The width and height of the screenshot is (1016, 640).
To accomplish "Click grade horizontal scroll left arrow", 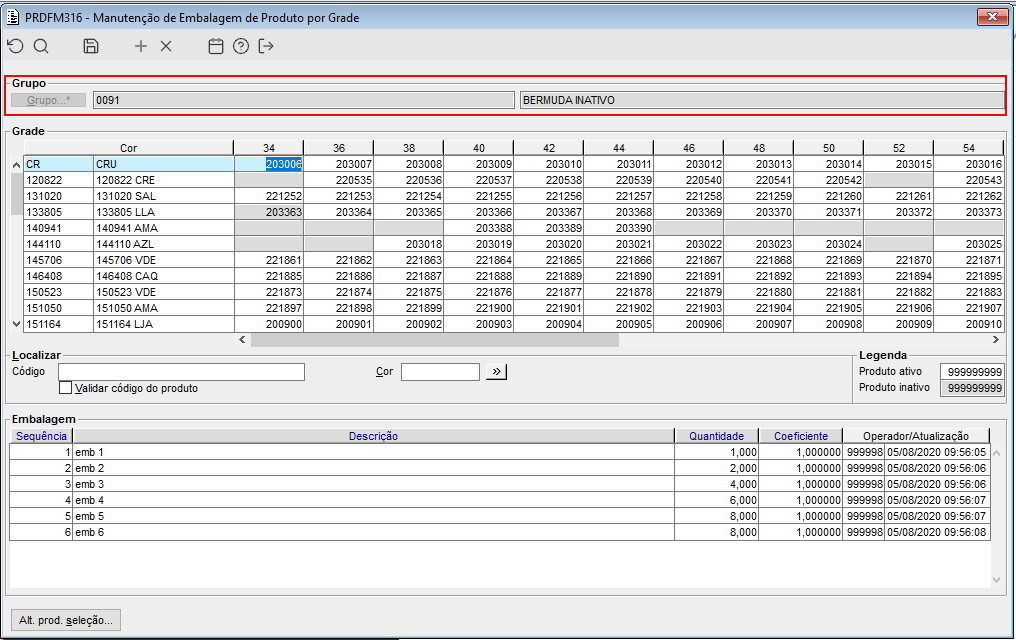I will point(242,339).
